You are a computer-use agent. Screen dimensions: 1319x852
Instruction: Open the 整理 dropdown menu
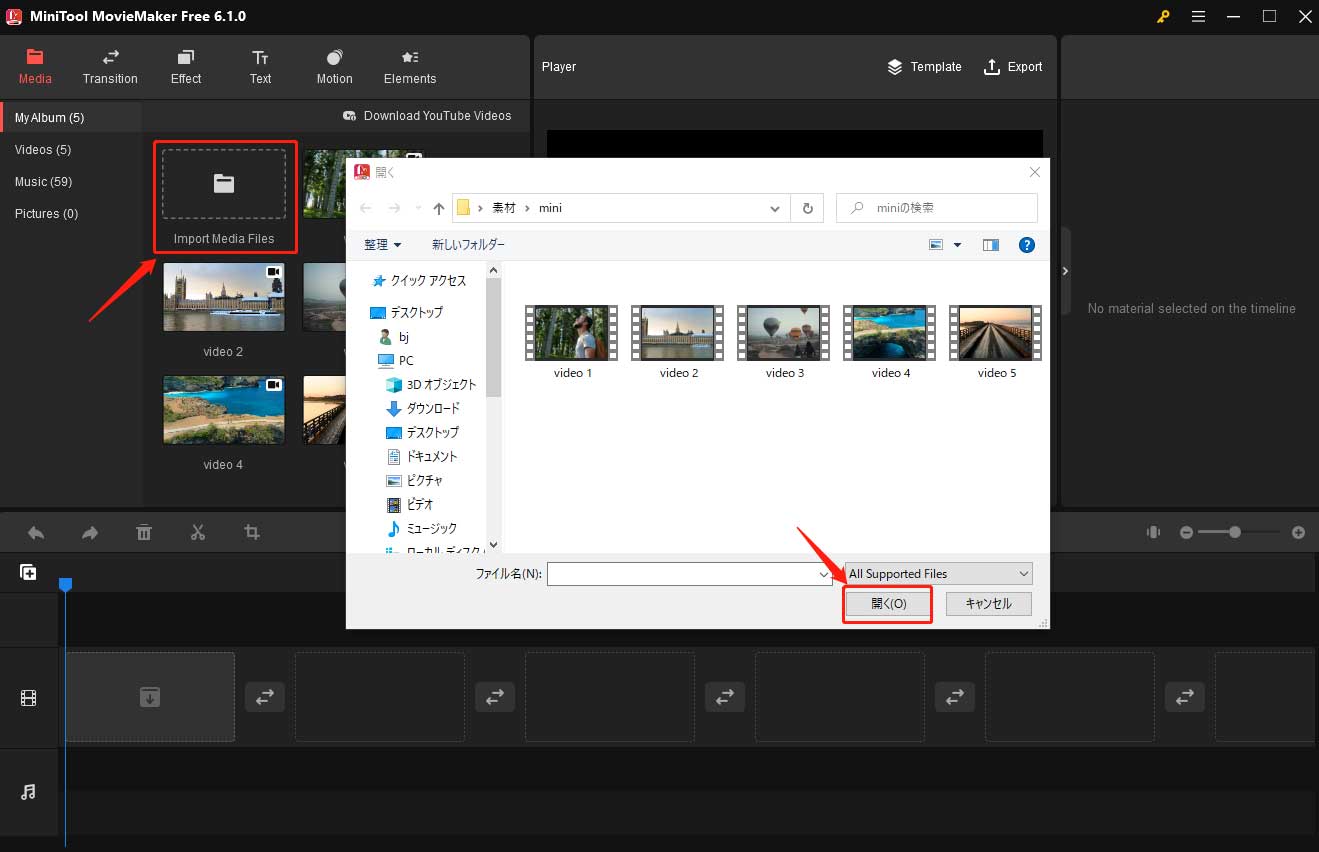[x=382, y=245]
